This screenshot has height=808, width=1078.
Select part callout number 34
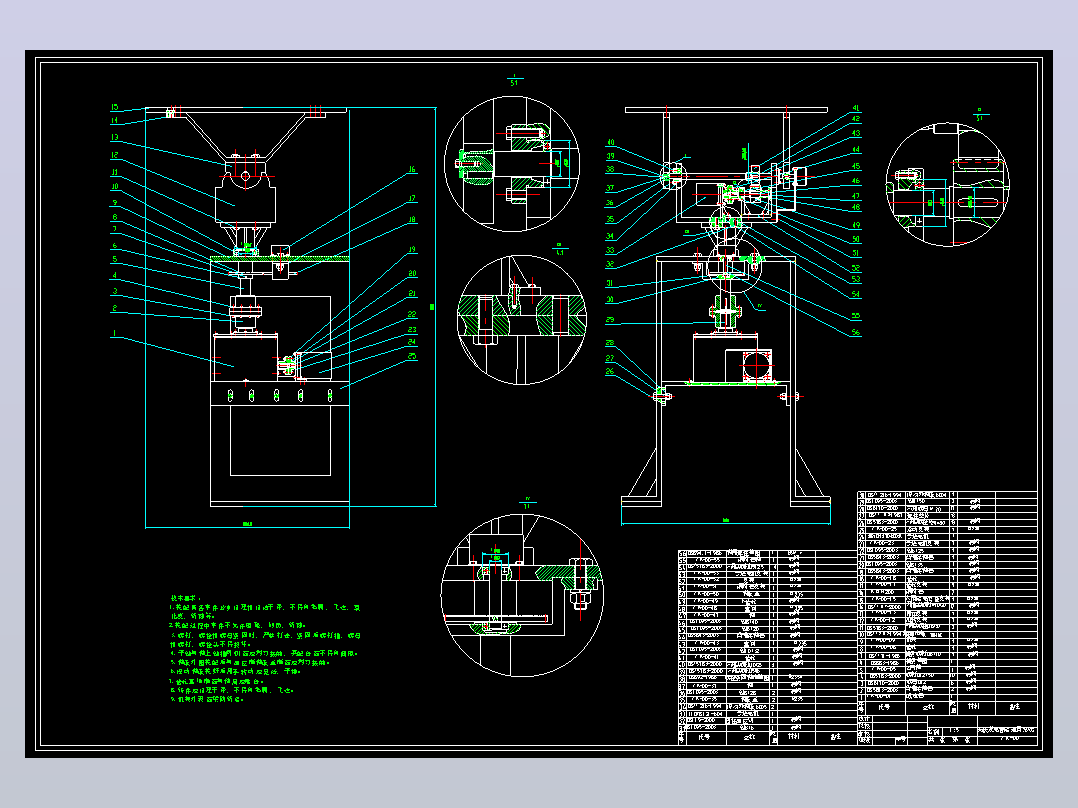click(x=610, y=236)
